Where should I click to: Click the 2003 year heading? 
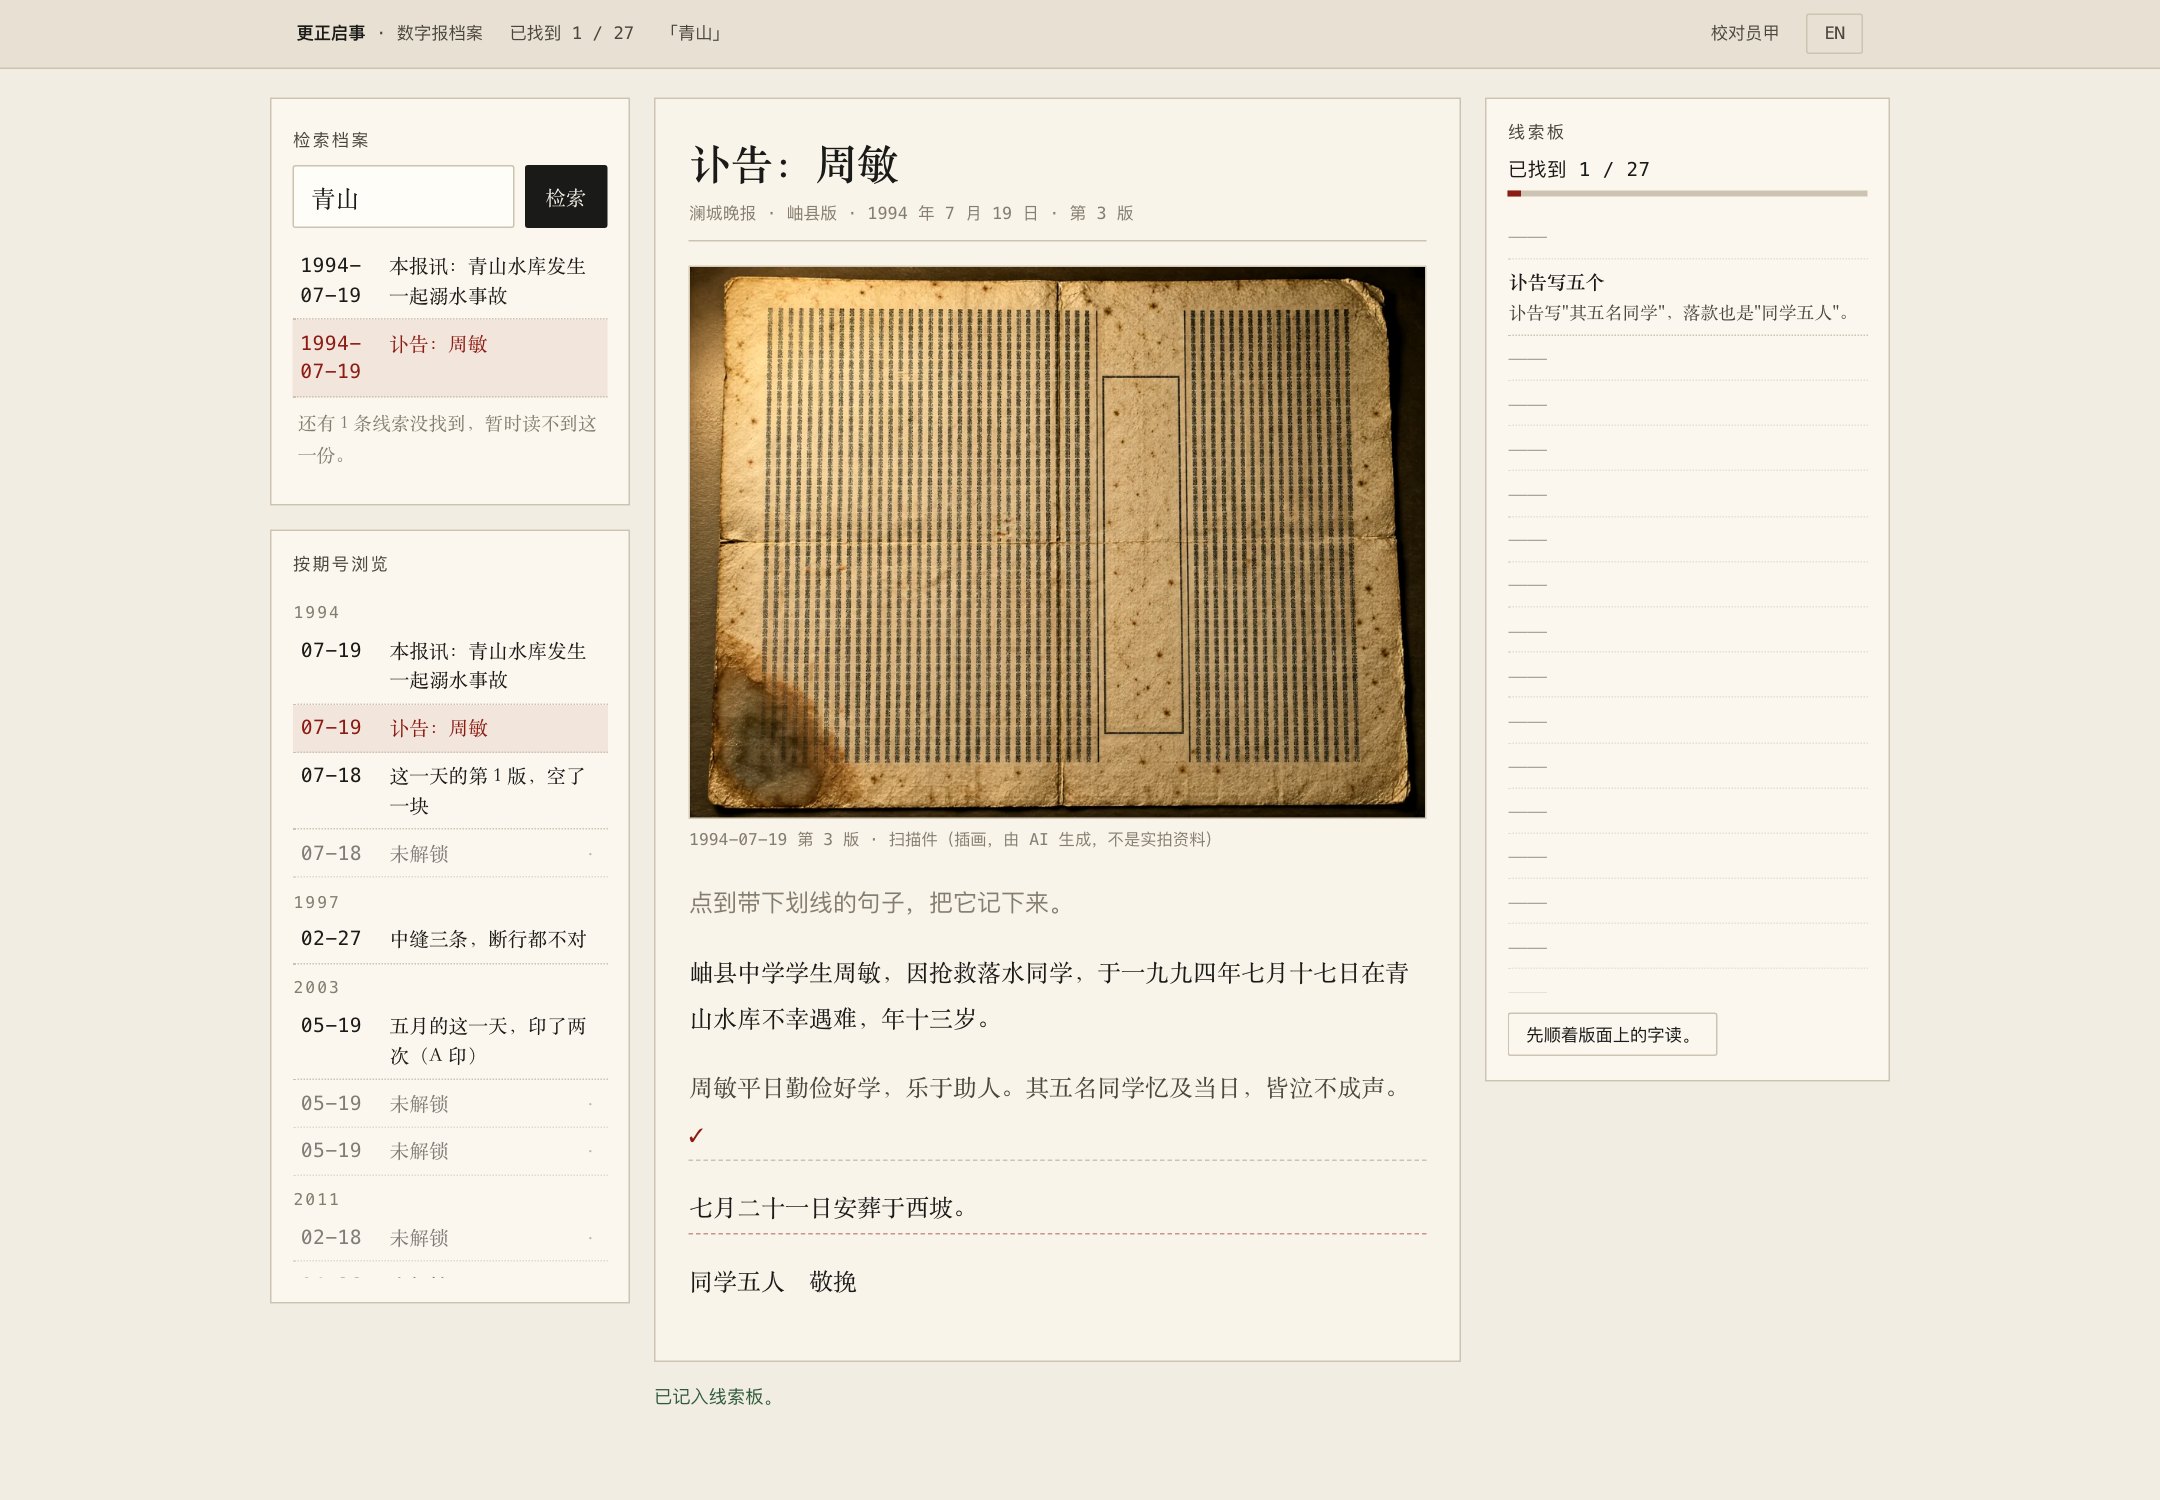point(316,987)
